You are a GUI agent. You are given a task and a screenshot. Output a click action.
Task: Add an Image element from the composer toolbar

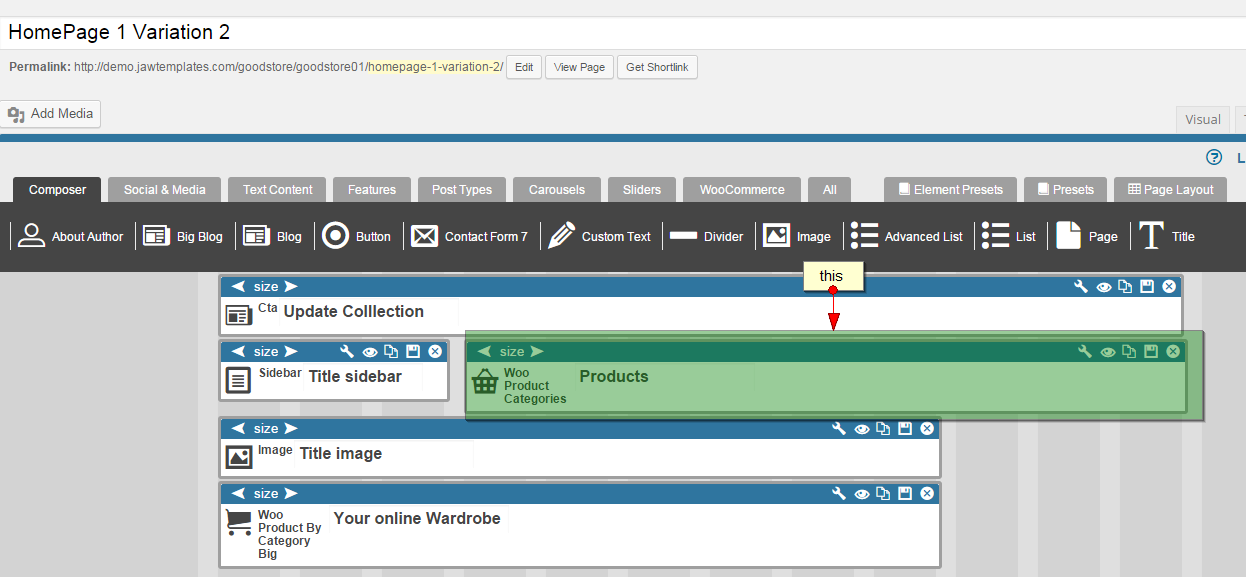(x=797, y=236)
